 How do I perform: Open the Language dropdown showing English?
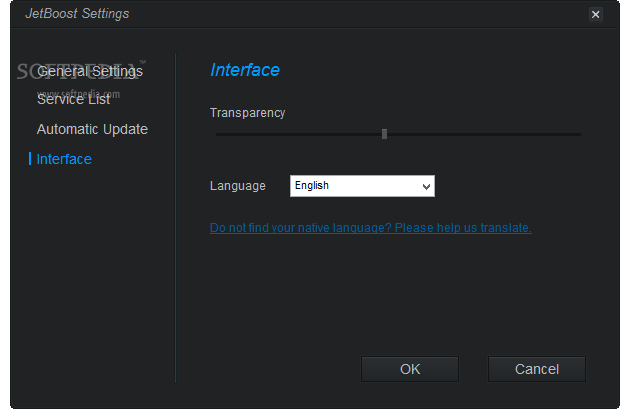pos(362,186)
